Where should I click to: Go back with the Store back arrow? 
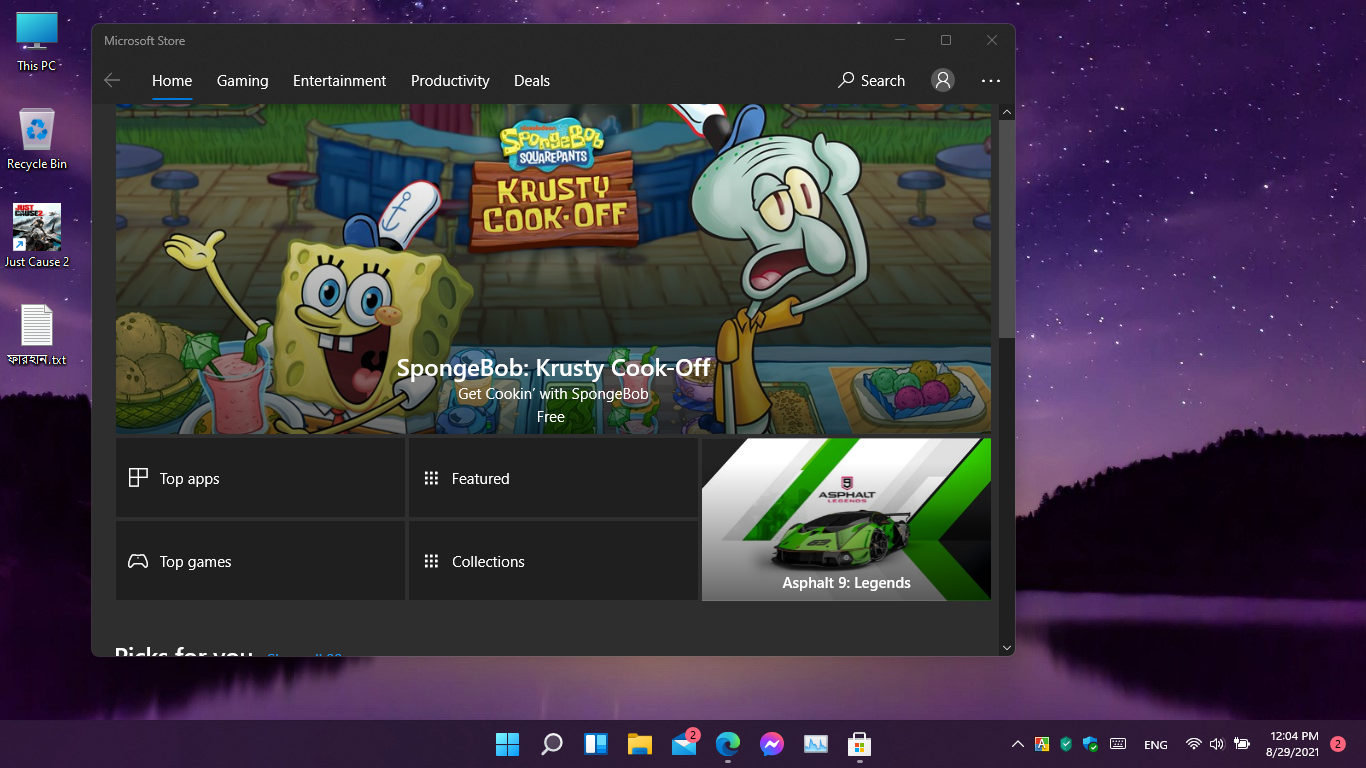click(112, 81)
